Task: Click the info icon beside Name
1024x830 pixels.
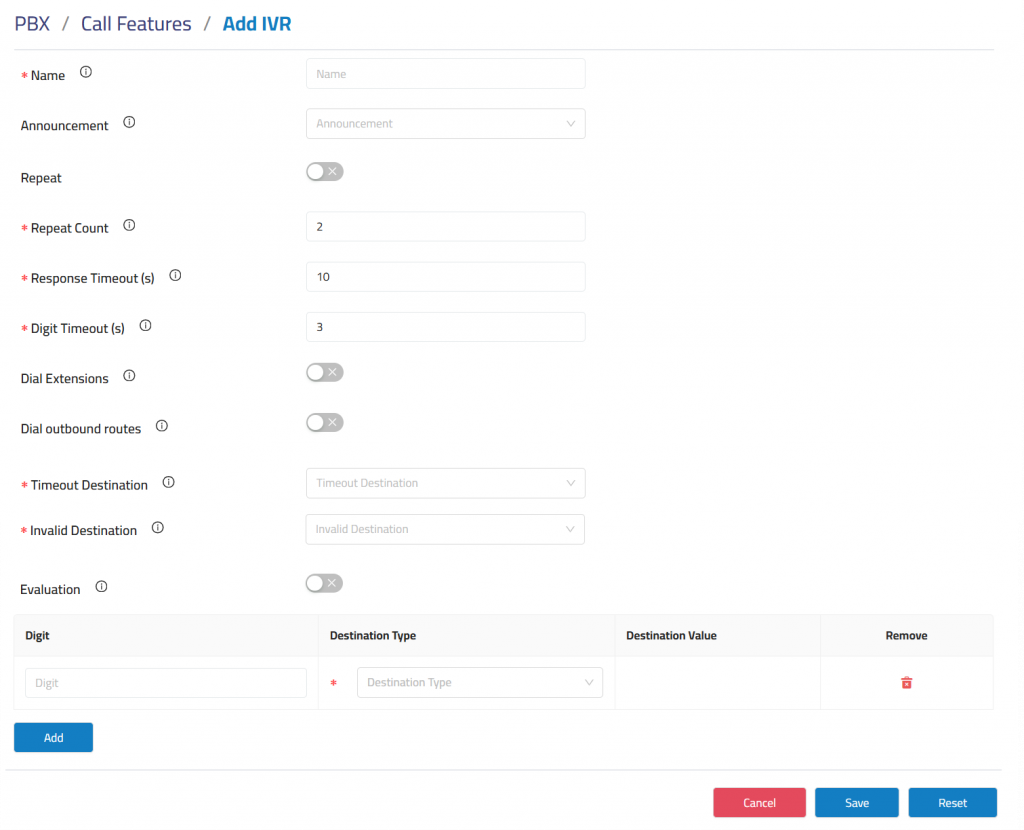Action: coord(85,73)
